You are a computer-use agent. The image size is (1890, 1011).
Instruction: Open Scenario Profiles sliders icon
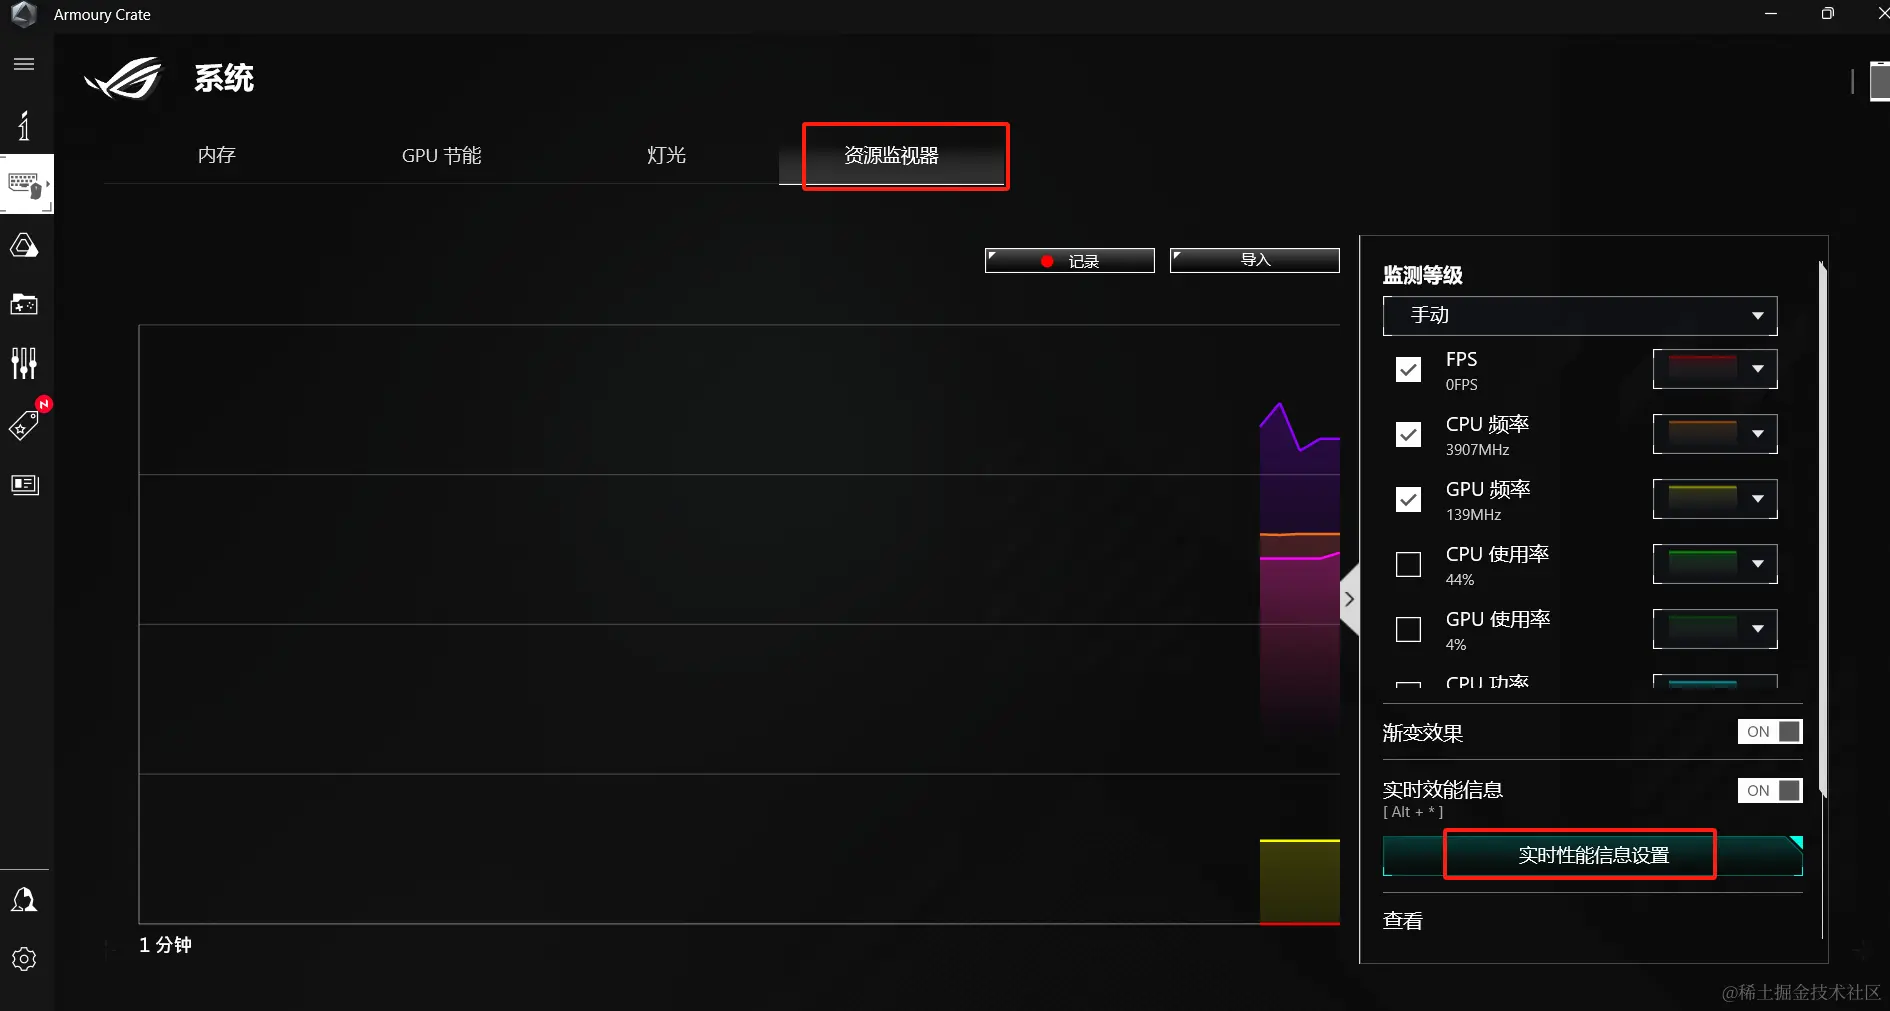(x=24, y=363)
